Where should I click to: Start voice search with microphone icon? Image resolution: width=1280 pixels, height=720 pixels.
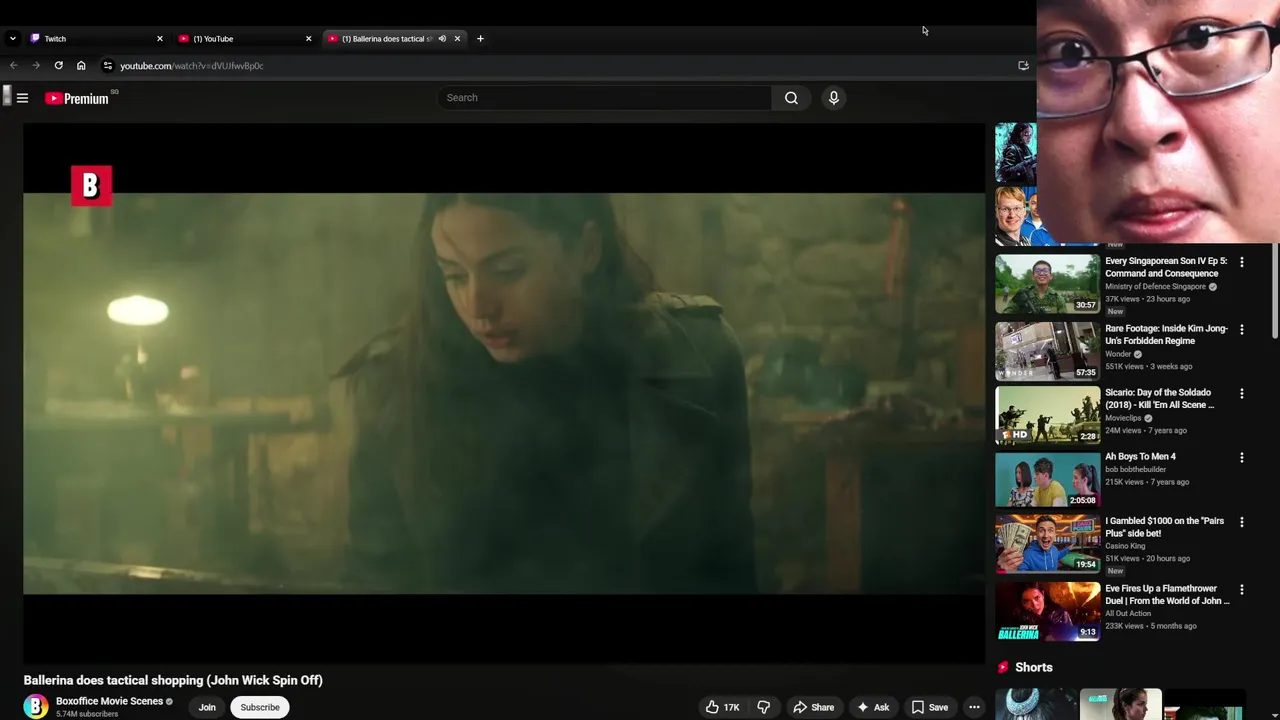coord(833,98)
